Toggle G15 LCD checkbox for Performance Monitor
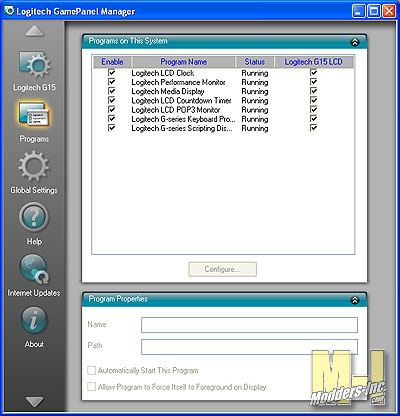Image resolution: width=400 pixels, height=416 pixels. click(x=313, y=82)
